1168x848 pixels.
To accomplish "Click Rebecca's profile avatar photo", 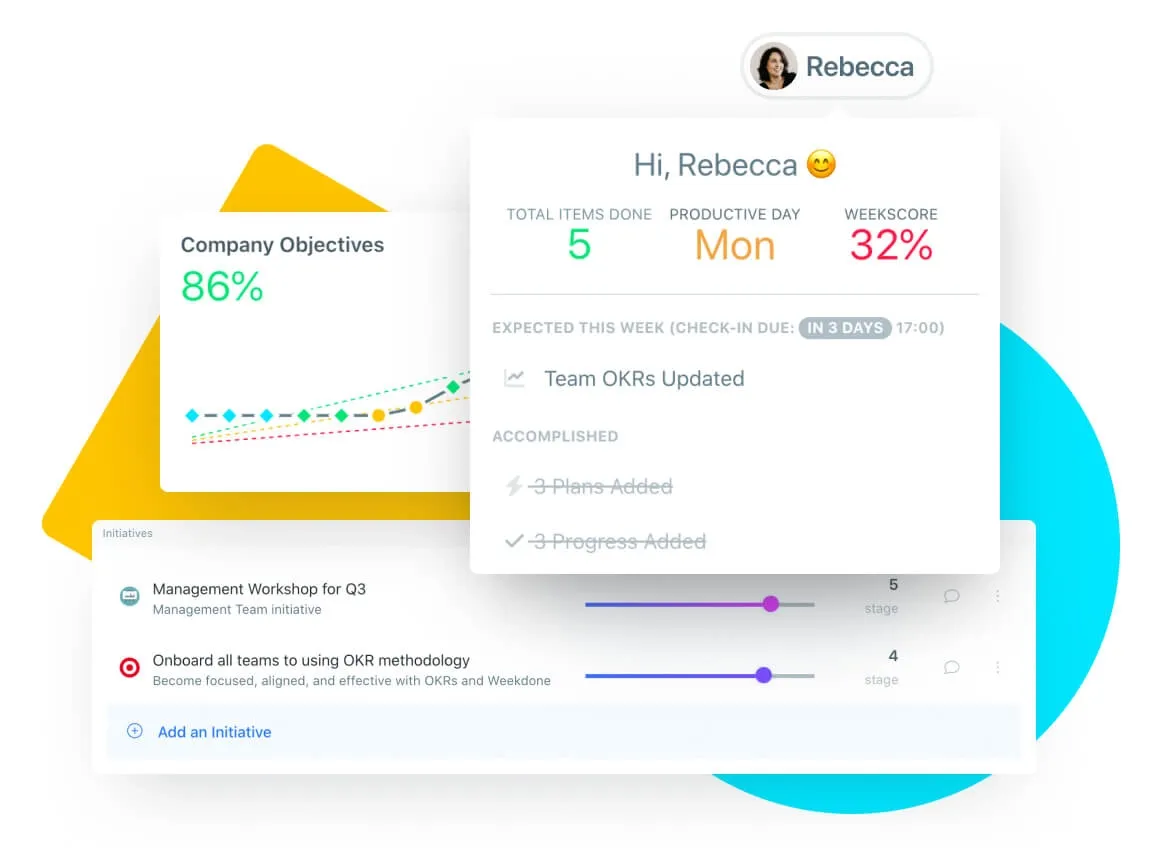I will [773, 67].
